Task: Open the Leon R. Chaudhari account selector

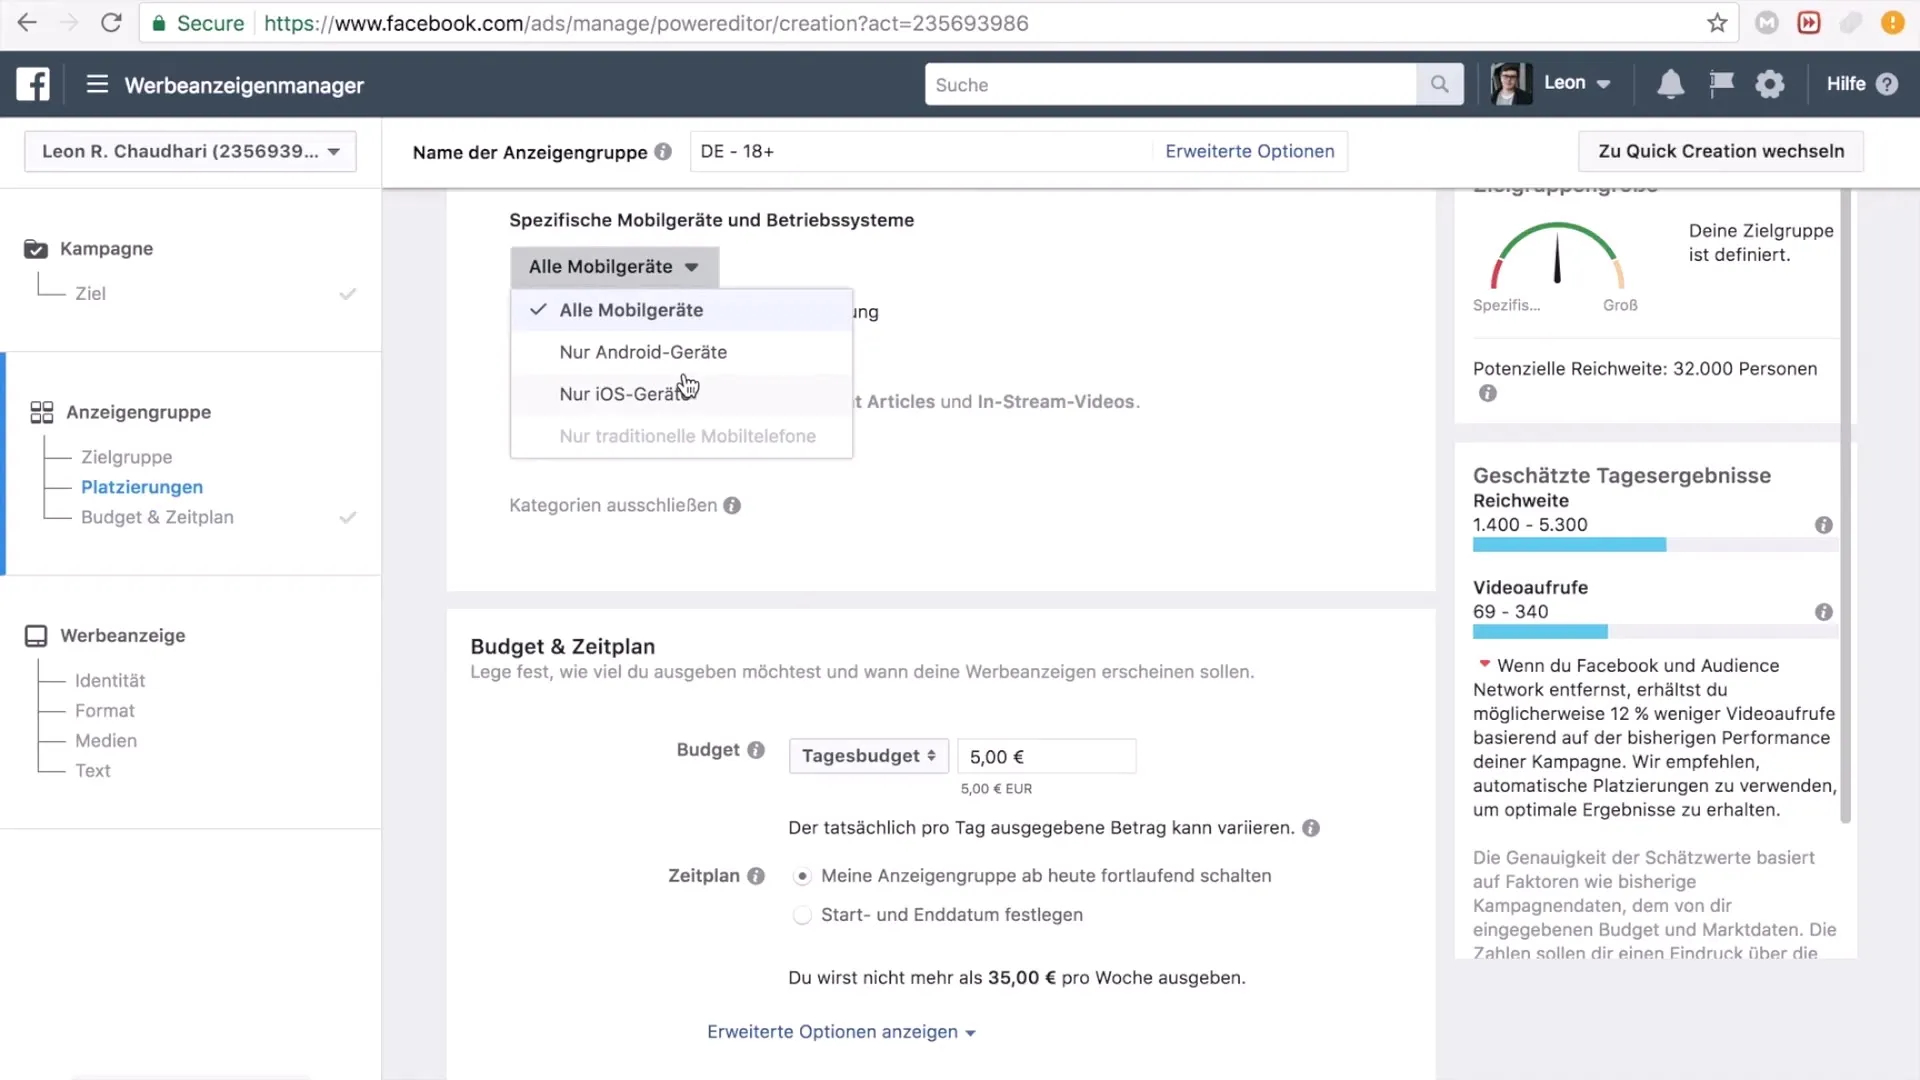Action: 190,151
